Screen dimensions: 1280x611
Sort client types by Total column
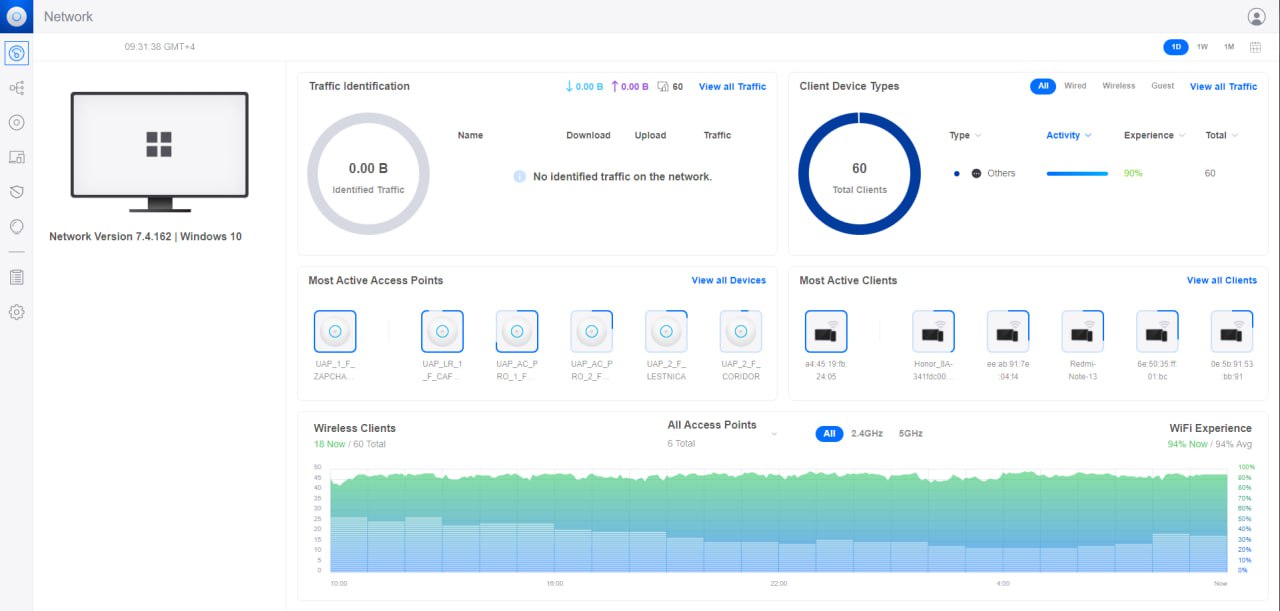[1221, 135]
